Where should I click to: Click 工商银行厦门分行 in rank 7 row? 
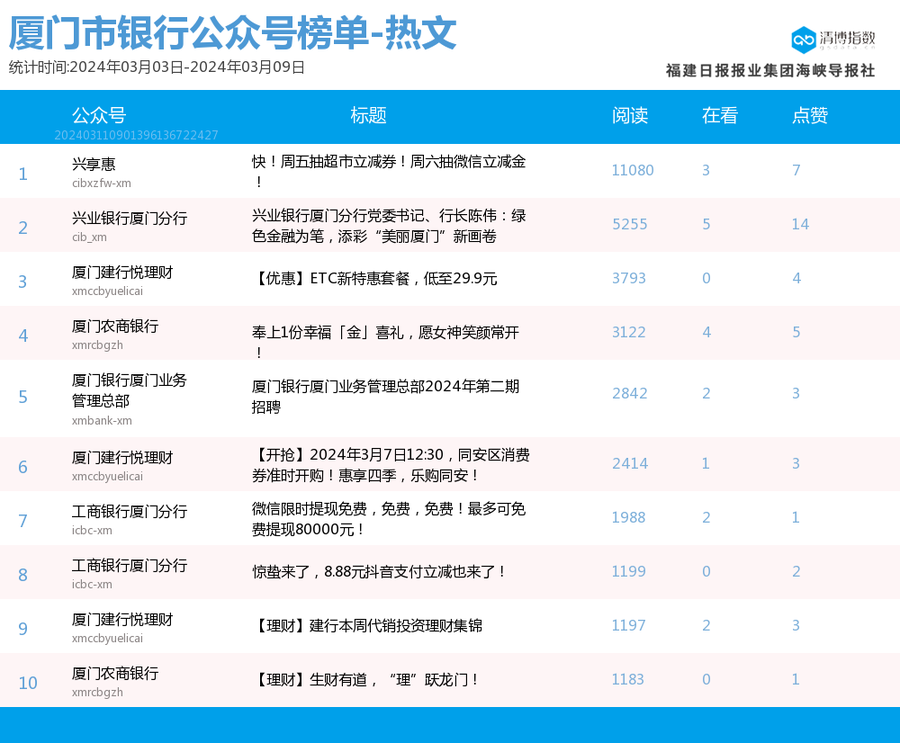coord(129,512)
